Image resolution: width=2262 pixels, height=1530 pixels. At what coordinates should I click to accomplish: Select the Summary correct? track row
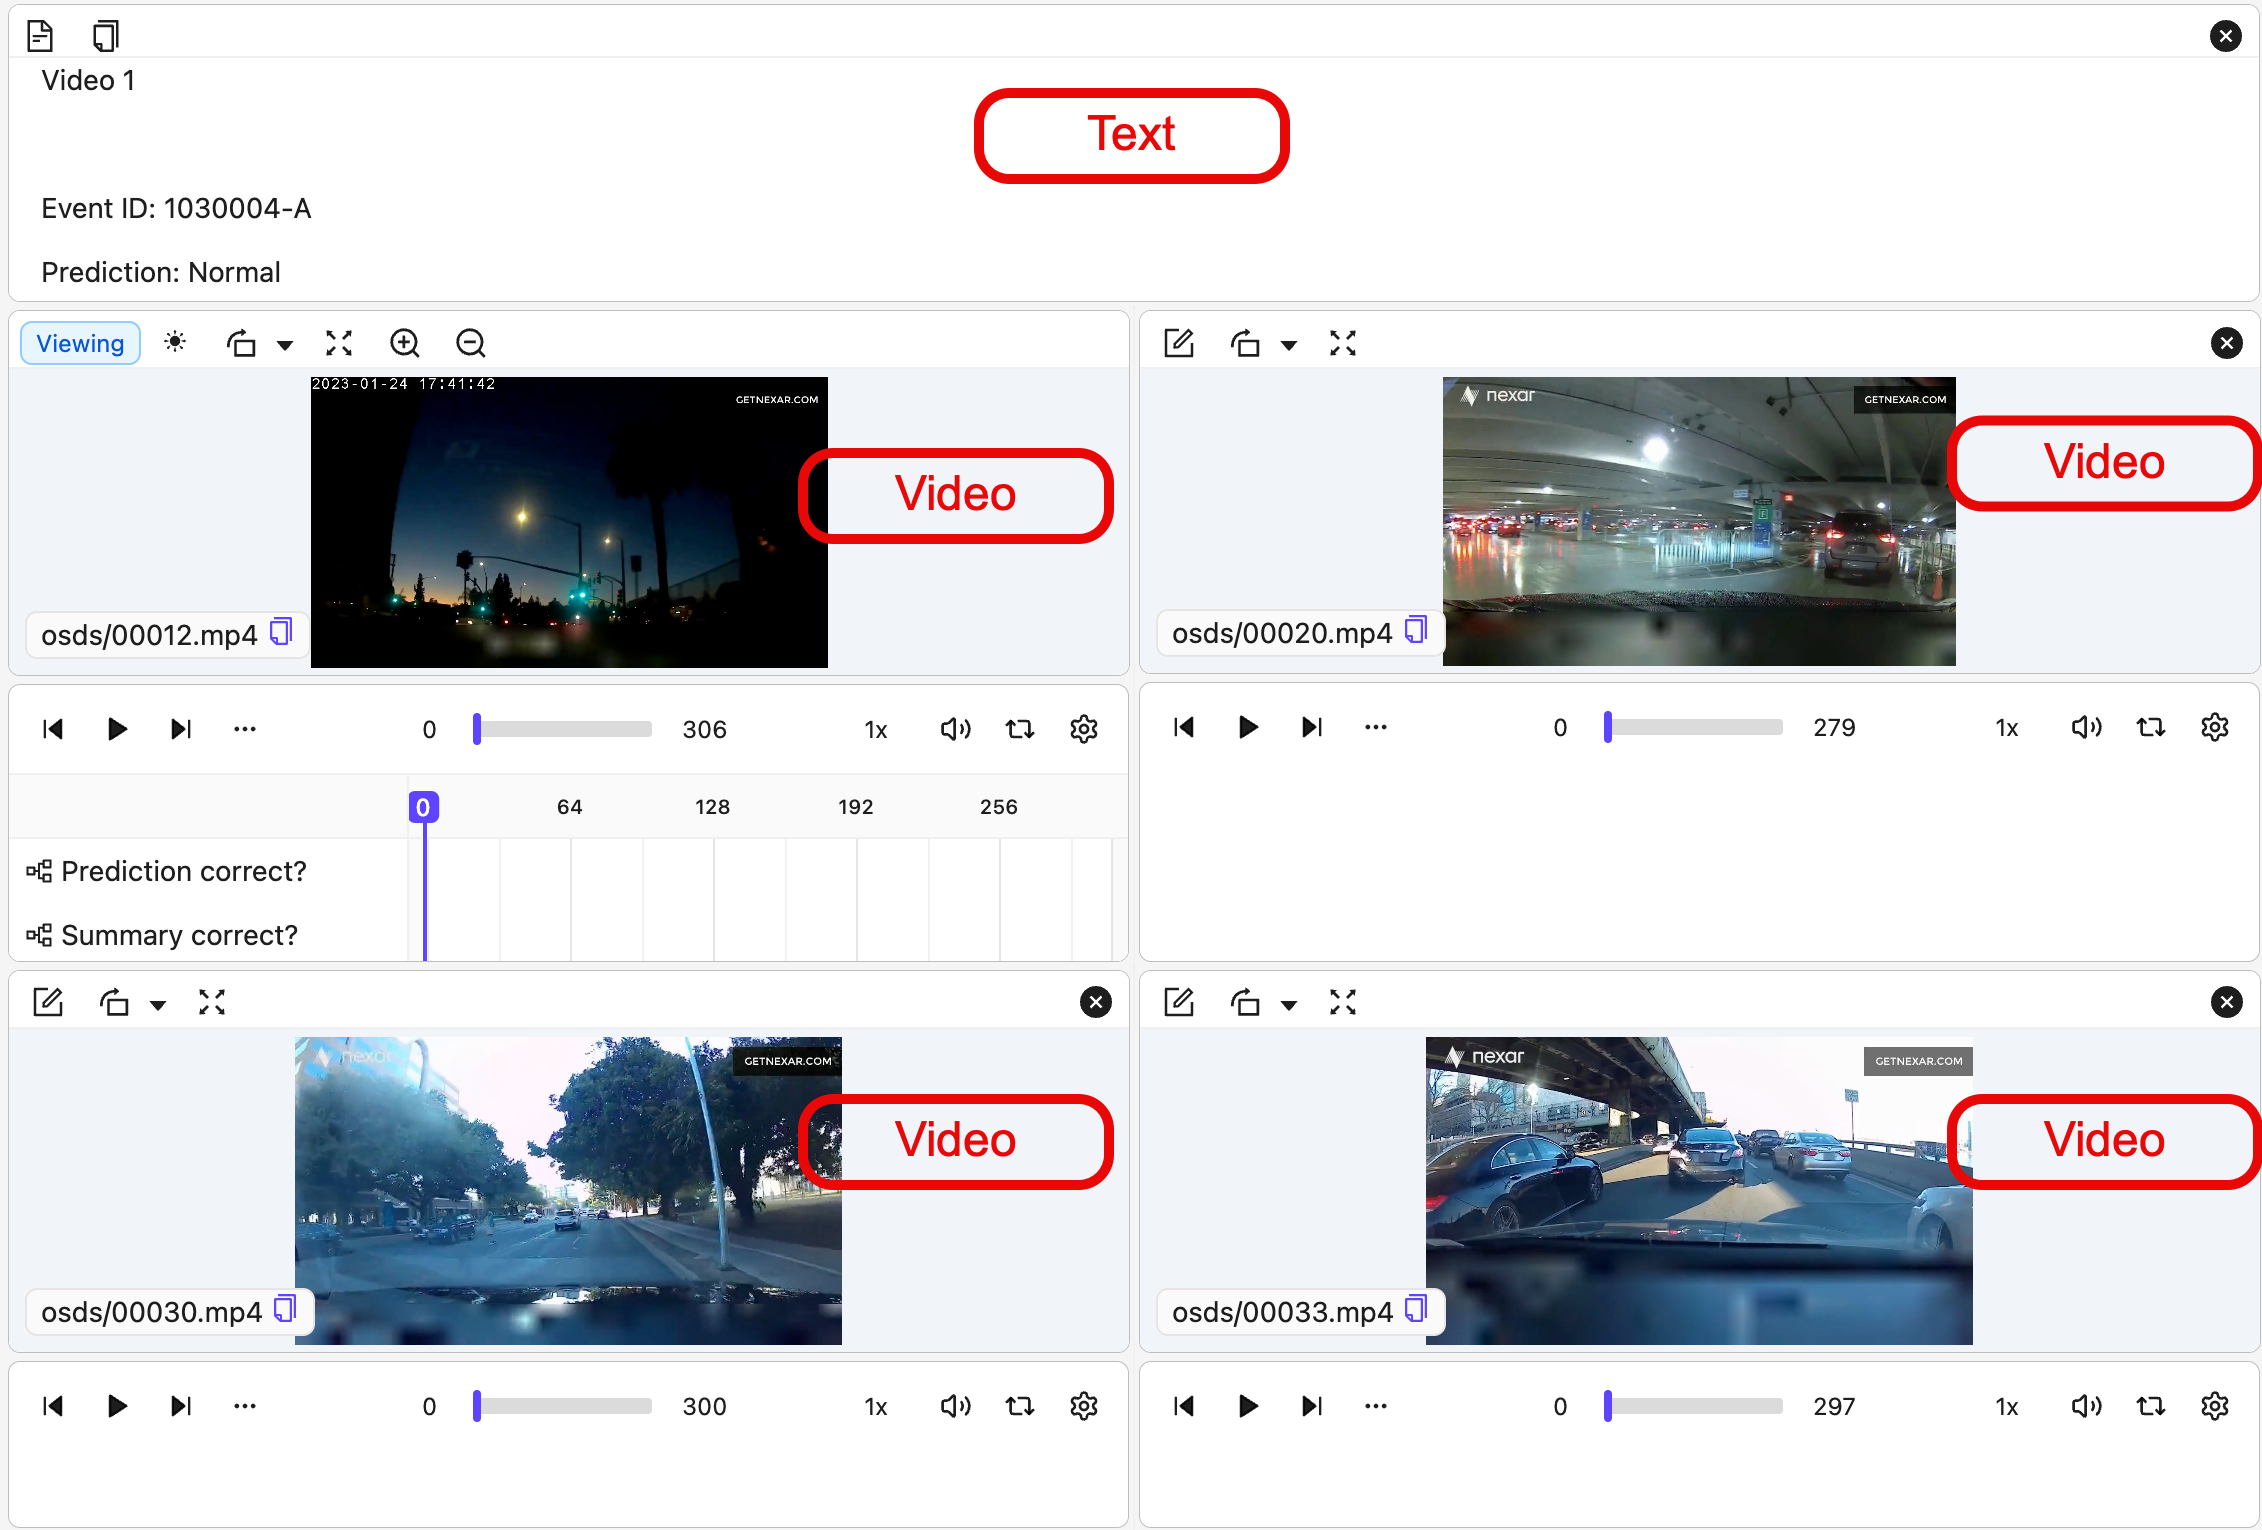coord(180,935)
